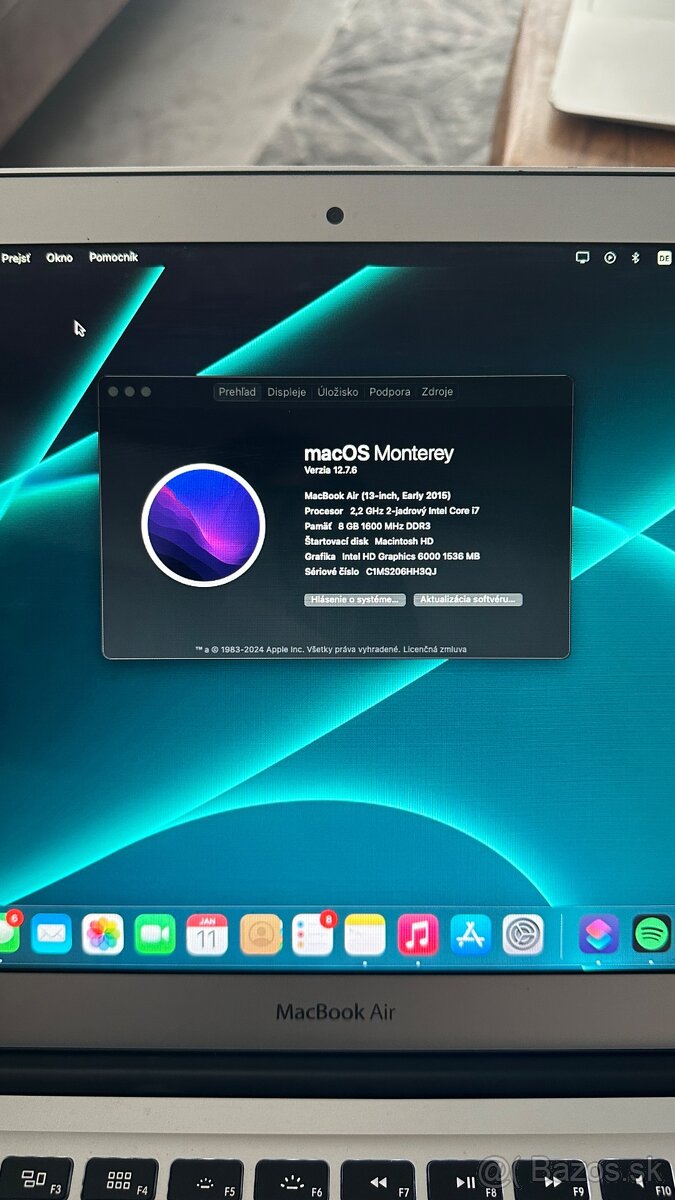Open System Preferences from the dock

coord(523,934)
